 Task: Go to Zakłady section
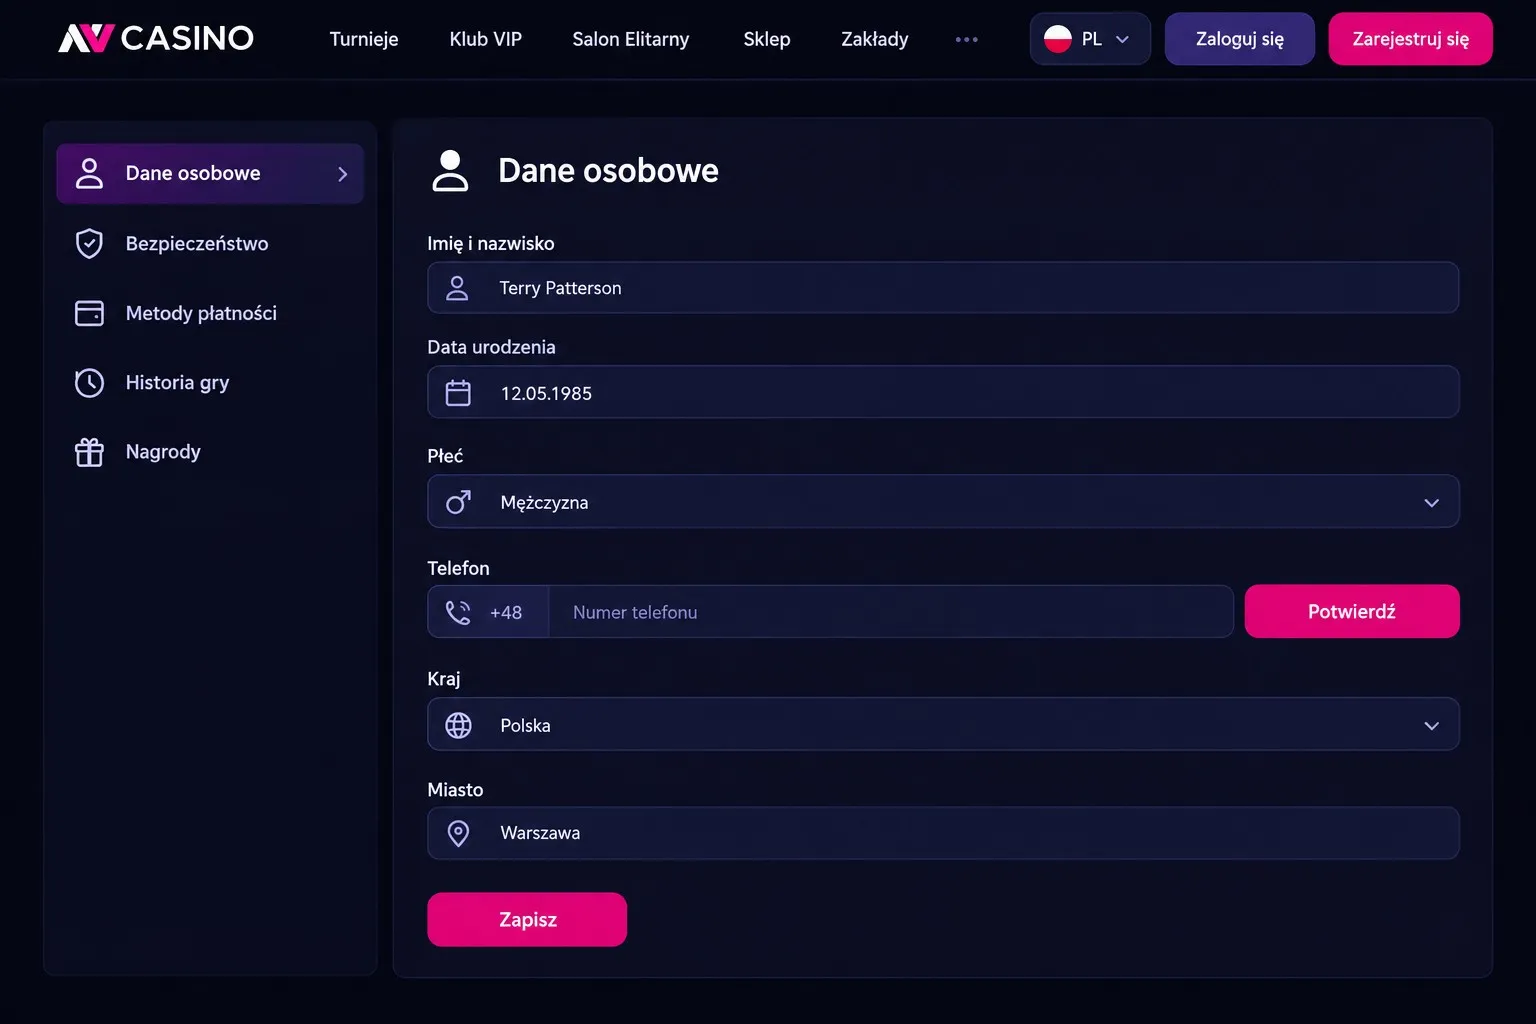point(875,39)
